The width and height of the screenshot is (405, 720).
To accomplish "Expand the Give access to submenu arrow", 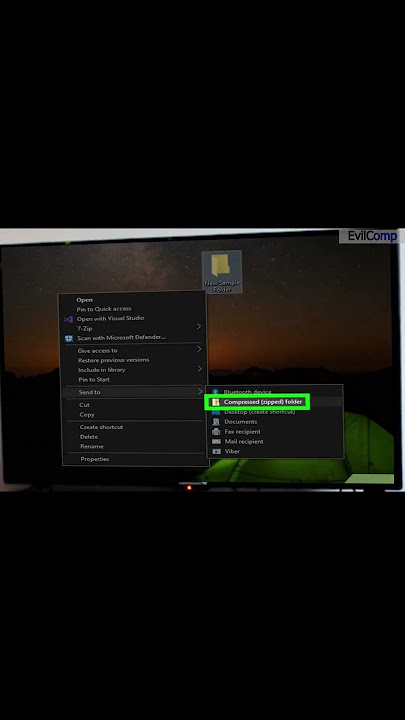I will click(x=199, y=349).
